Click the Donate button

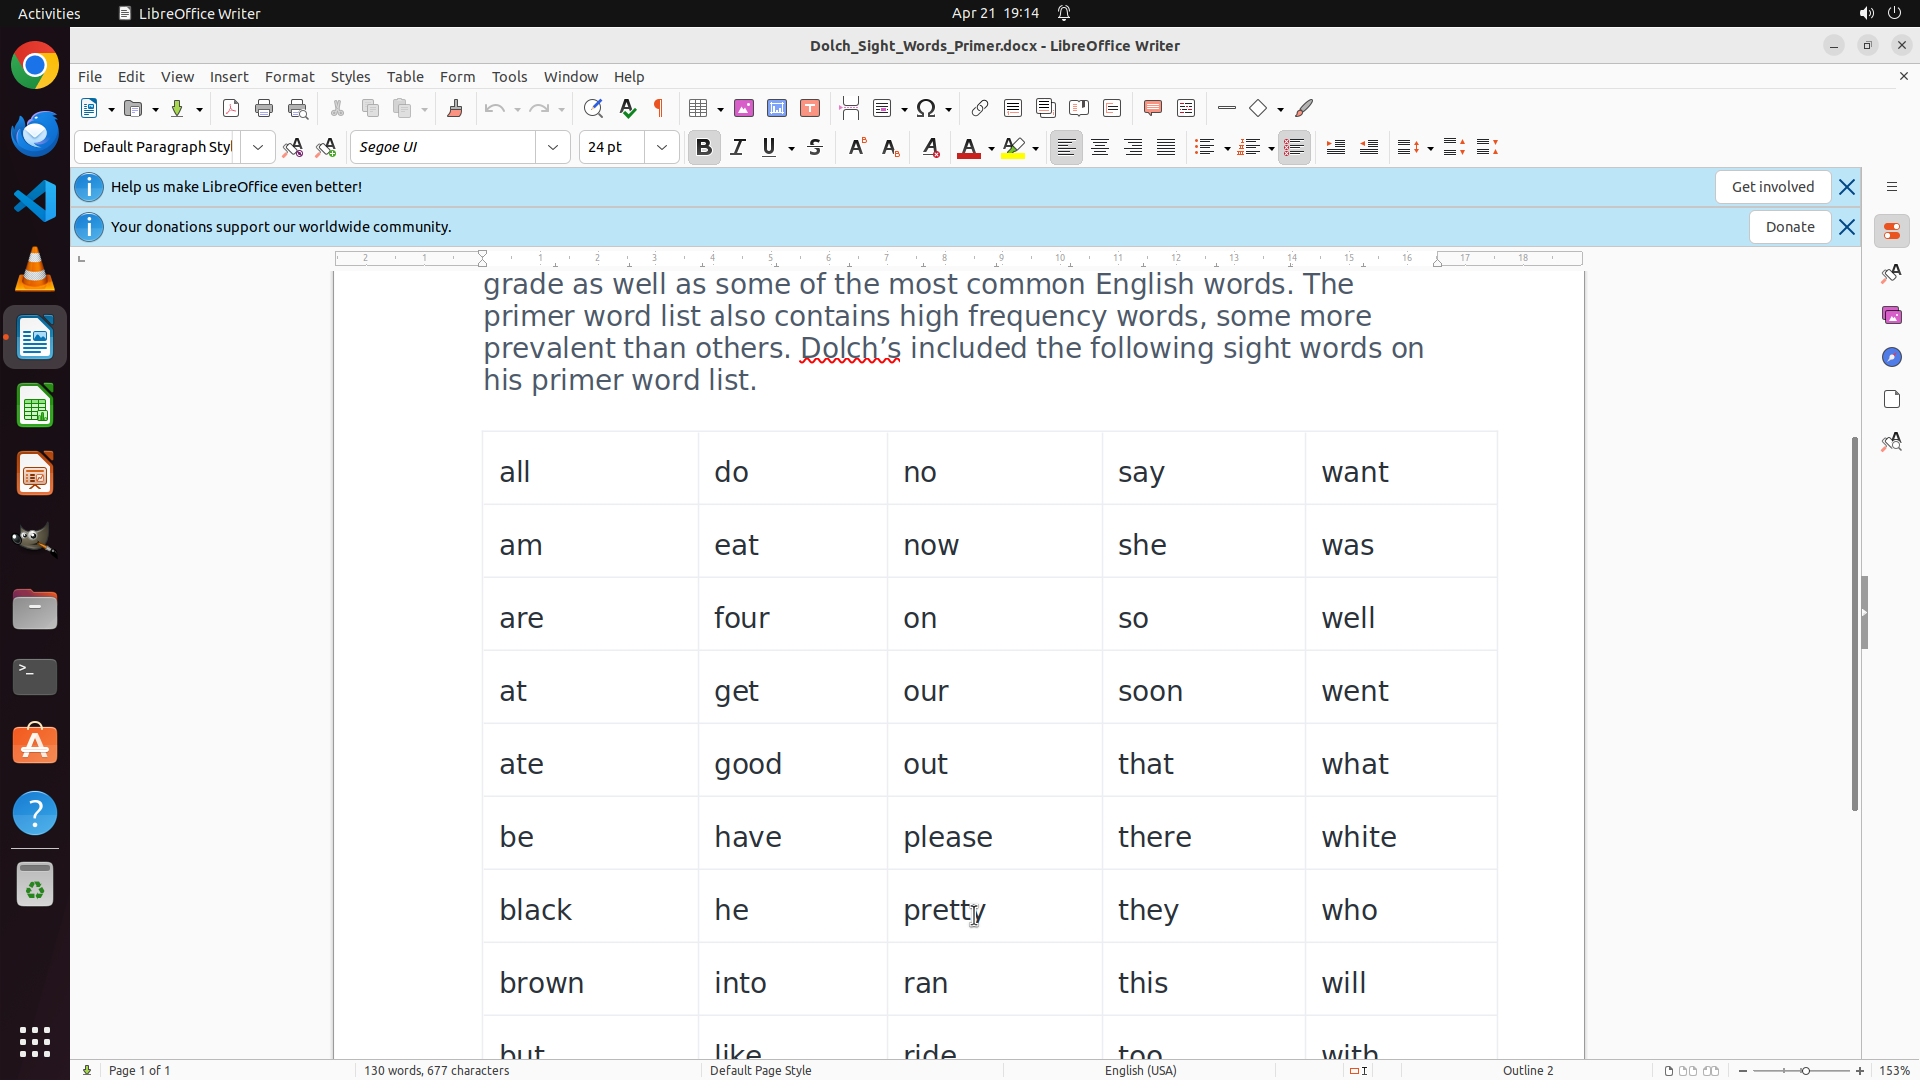(x=1789, y=227)
